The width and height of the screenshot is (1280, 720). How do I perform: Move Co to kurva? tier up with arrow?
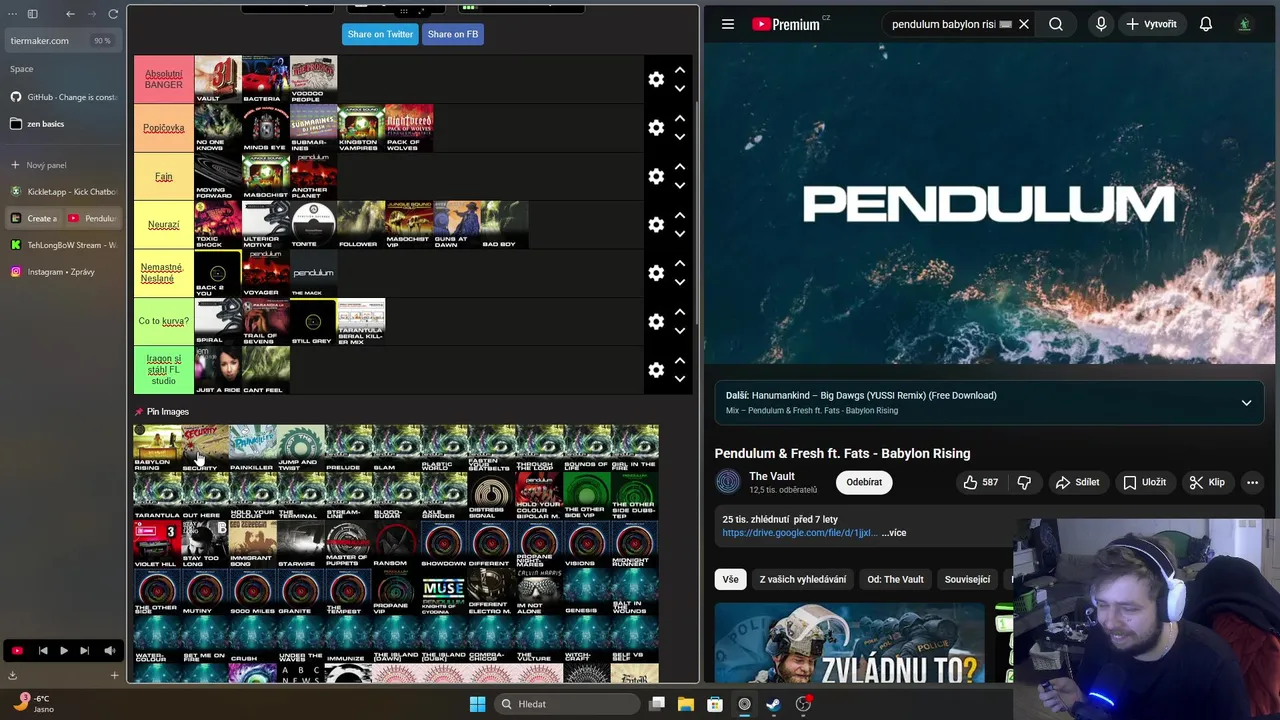680,311
